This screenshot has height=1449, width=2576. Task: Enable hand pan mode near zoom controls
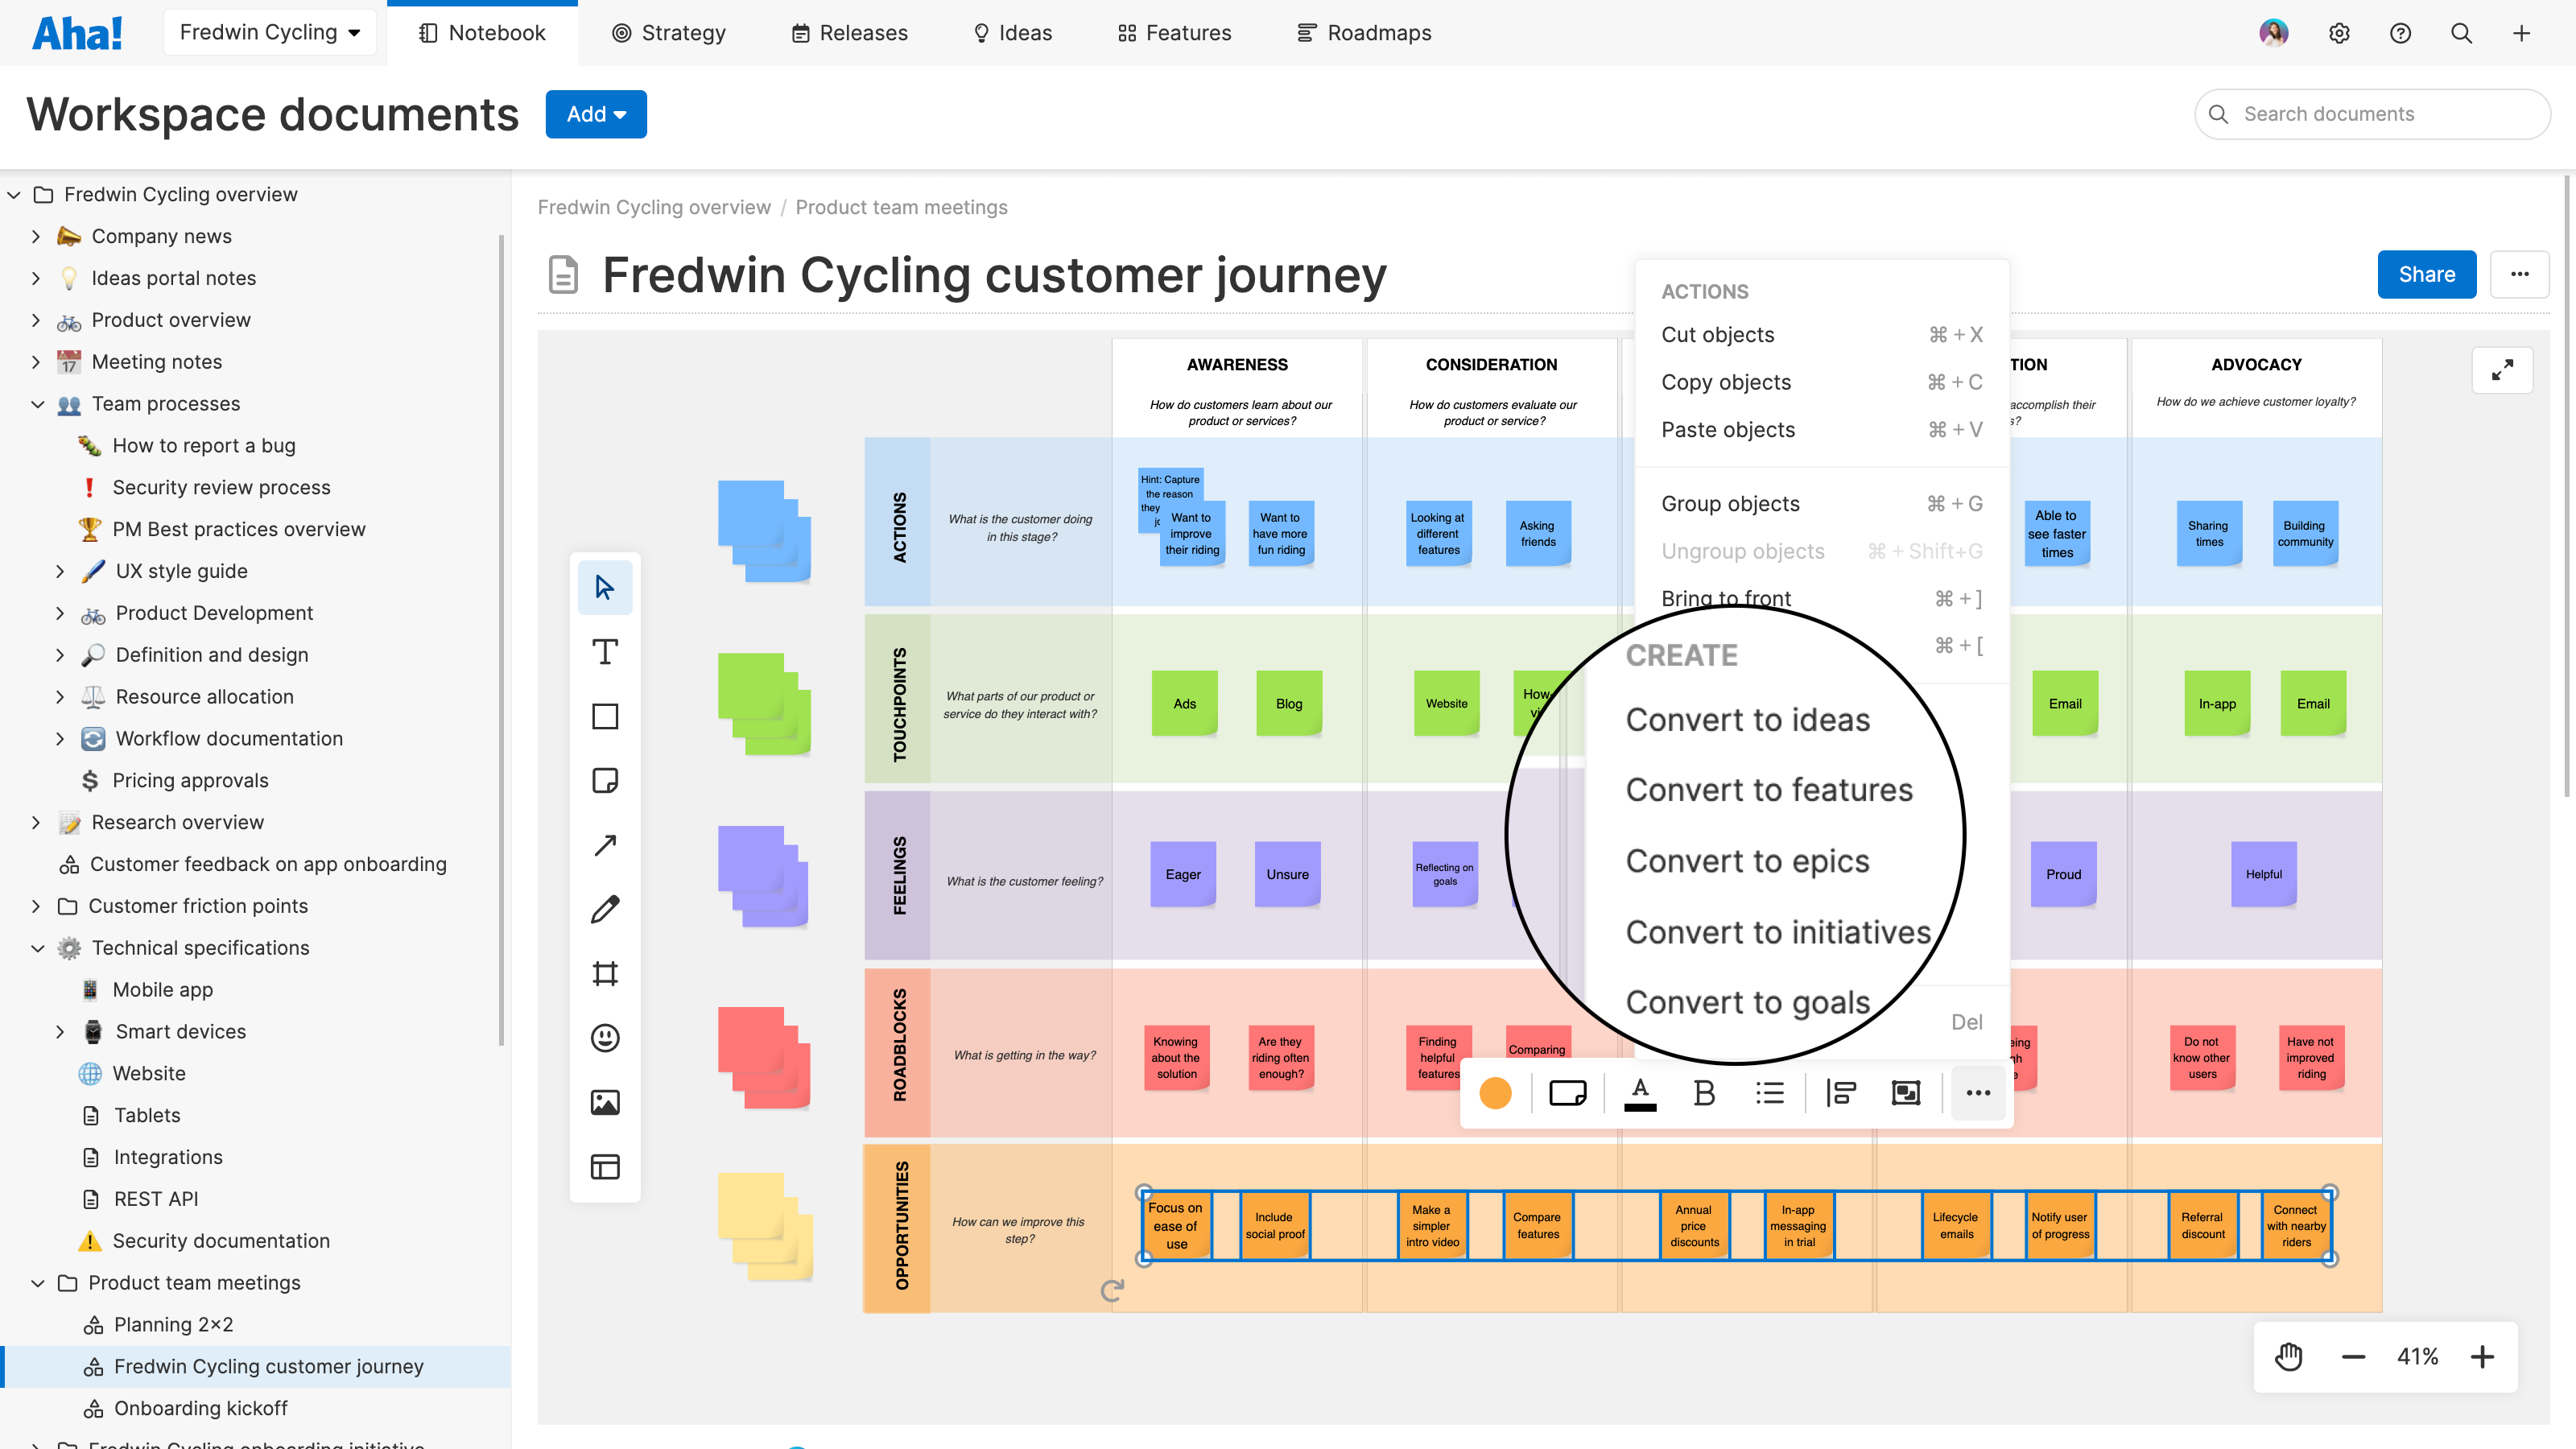(x=2289, y=1357)
